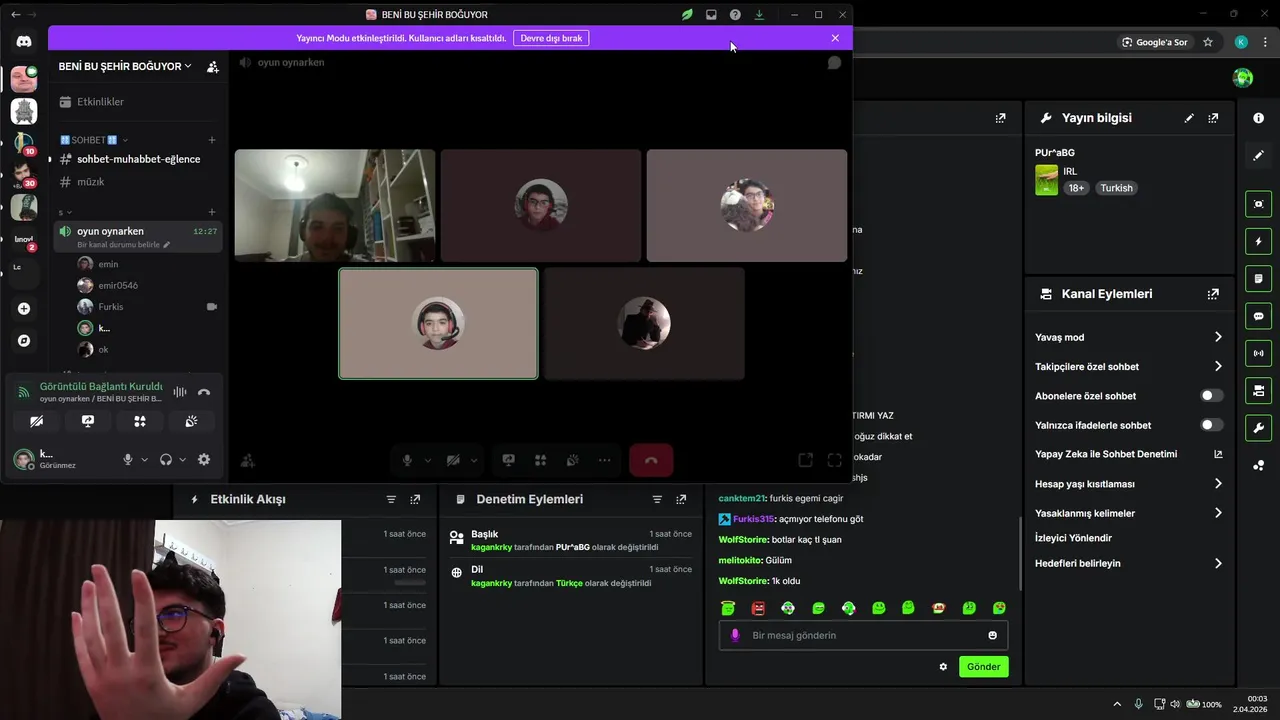Add a channel to SOHBET category

[212, 140]
